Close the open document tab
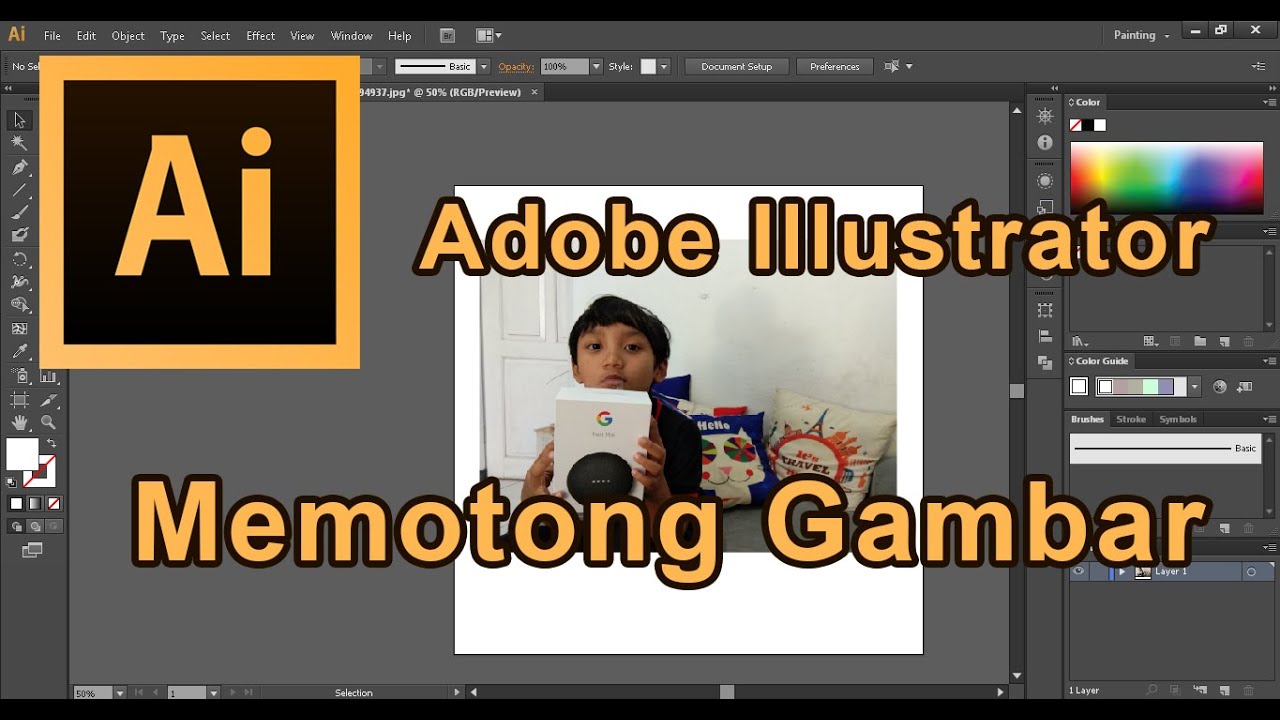This screenshot has height=720, width=1280. (x=534, y=92)
